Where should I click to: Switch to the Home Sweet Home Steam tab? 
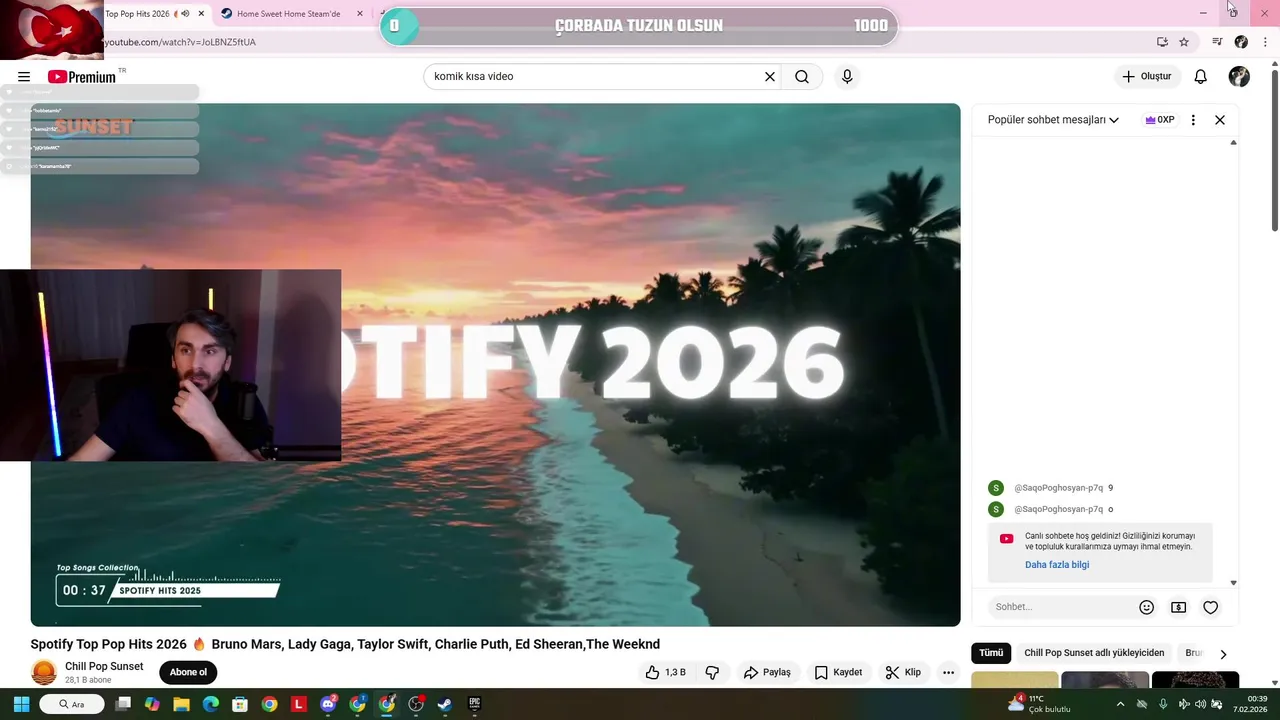pyautogui.click(x=290, y=14)
